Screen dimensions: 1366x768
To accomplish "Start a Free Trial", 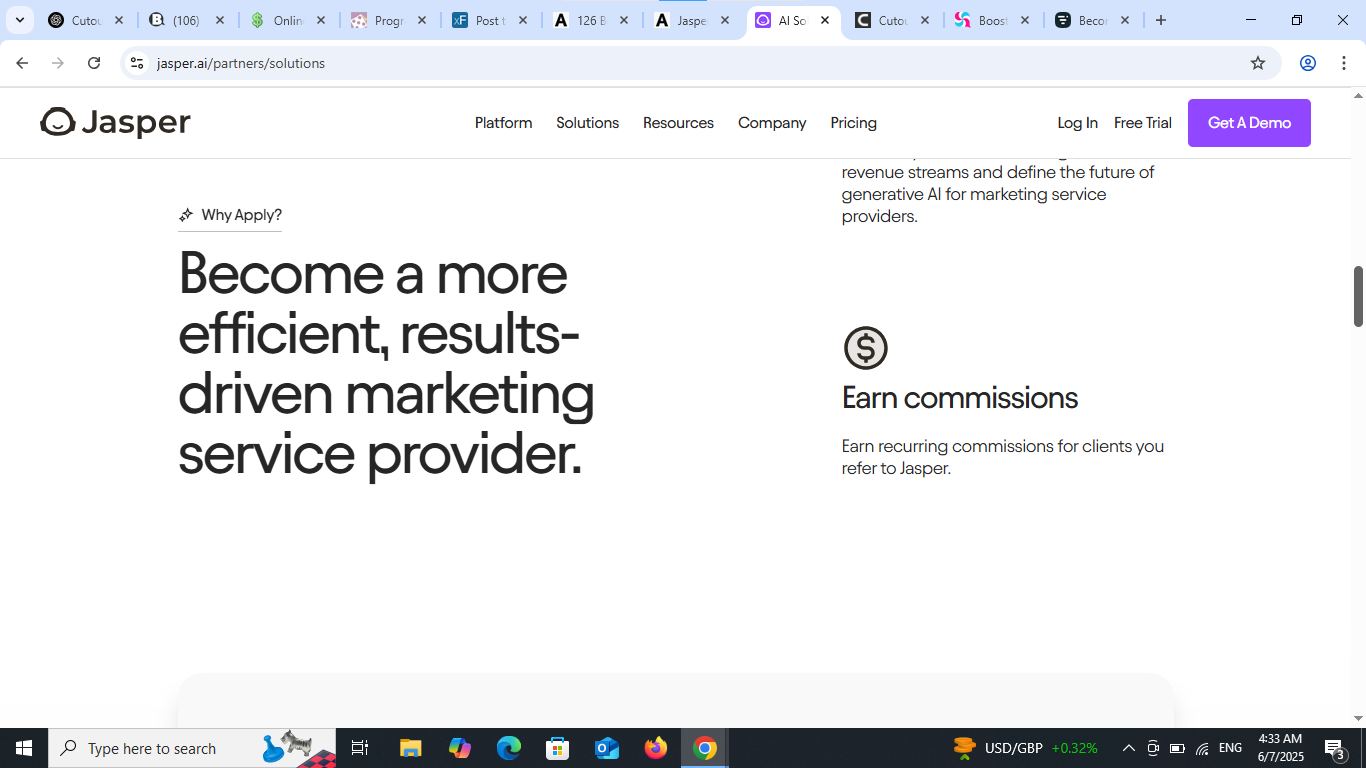I will click(1142, 123).
